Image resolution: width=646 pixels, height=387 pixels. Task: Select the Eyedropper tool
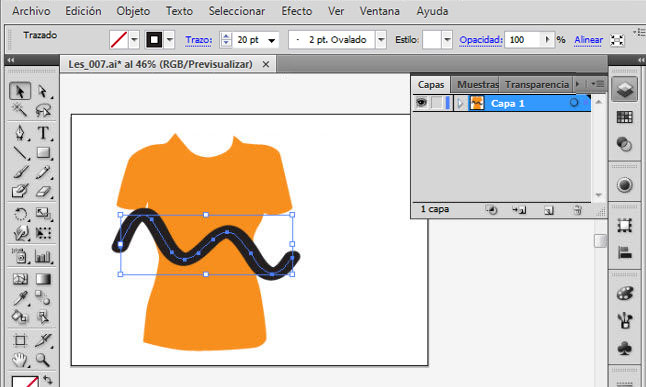[x=20, y=298]
